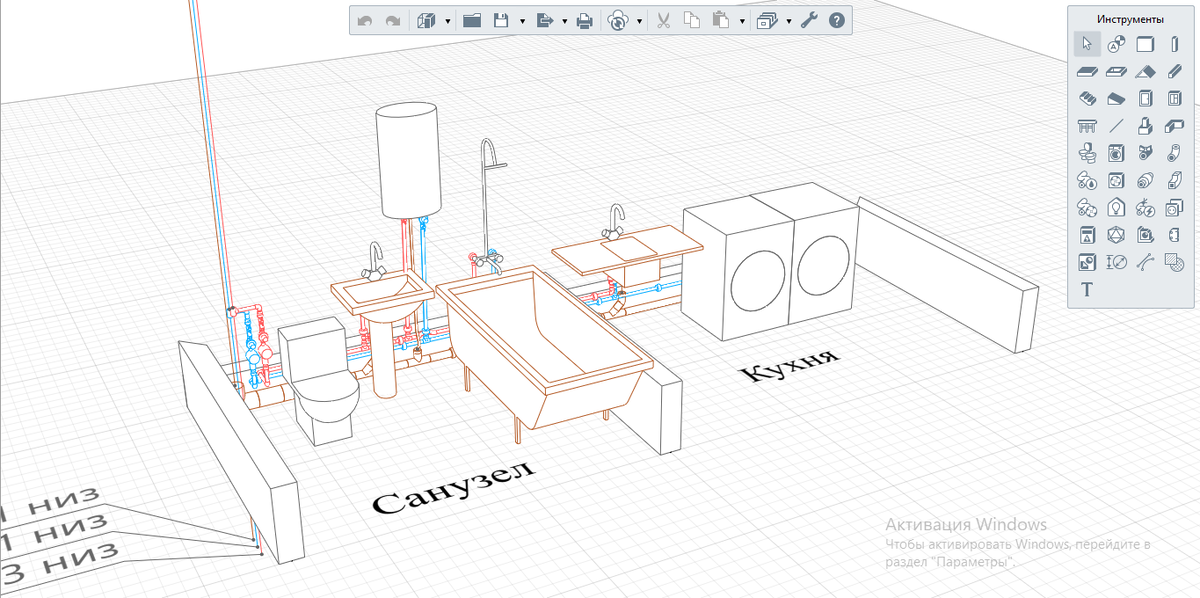
Task: Open the cloud sync dropdown arrow
Action: click(639, 20)
